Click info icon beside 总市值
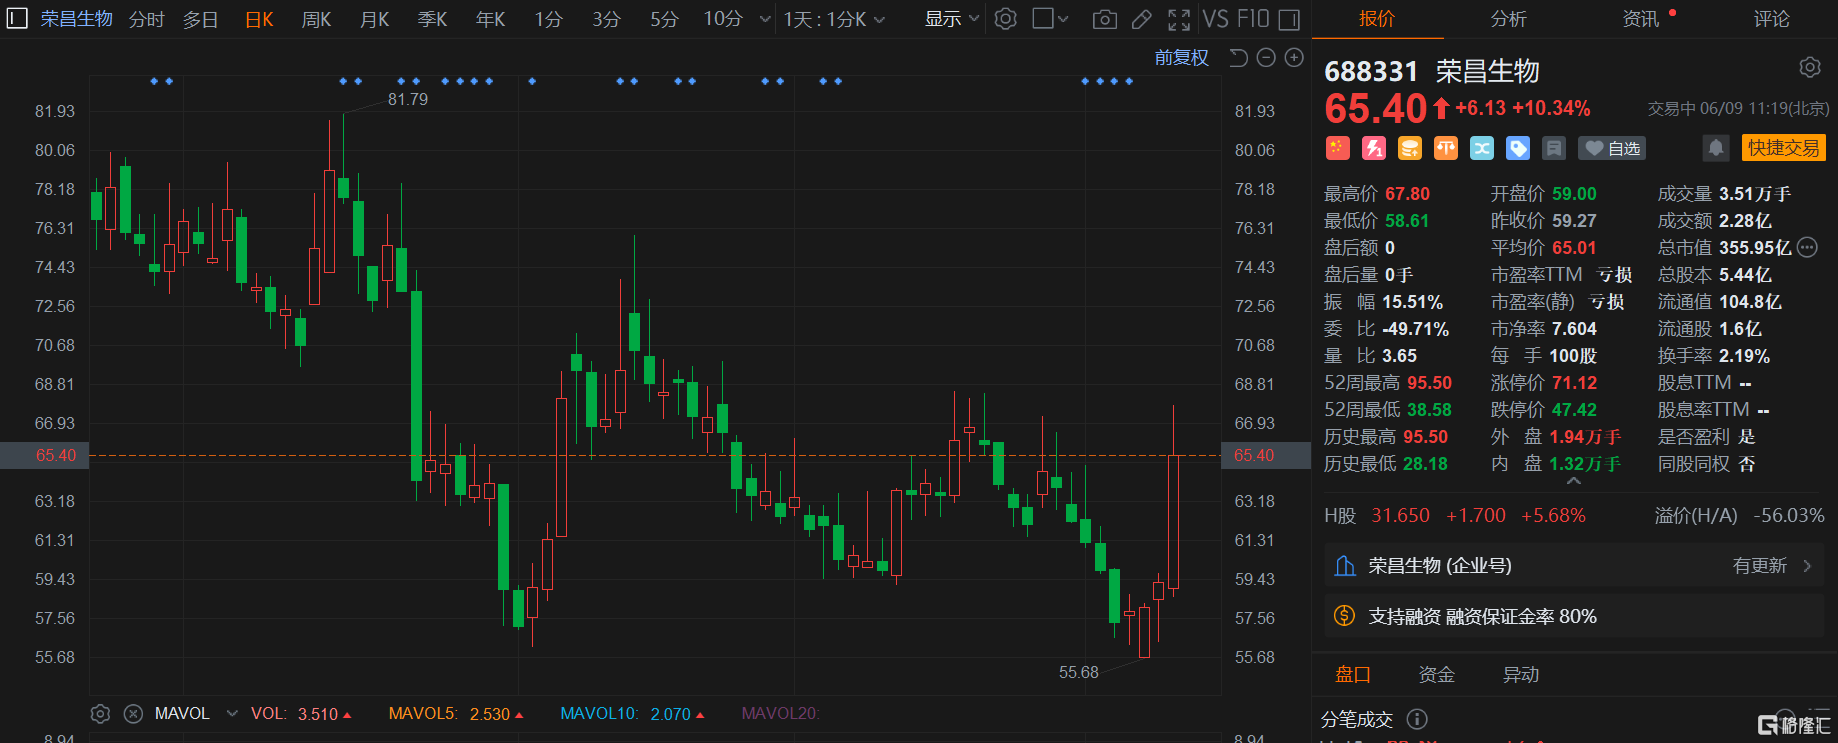Screen dimensions: 1838x743 [x=1807, y=247]
